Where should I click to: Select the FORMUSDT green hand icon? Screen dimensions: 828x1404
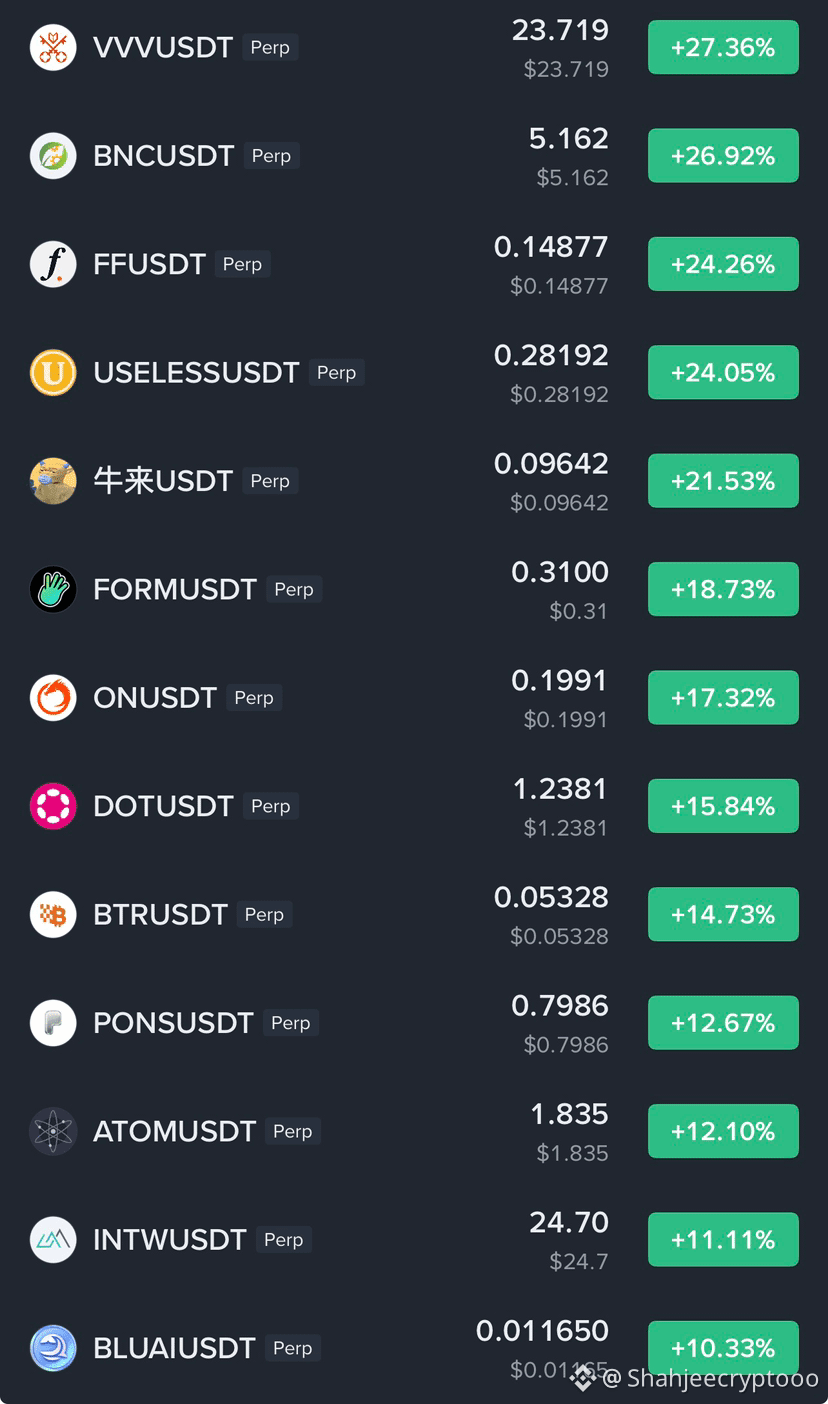(53, 589)
